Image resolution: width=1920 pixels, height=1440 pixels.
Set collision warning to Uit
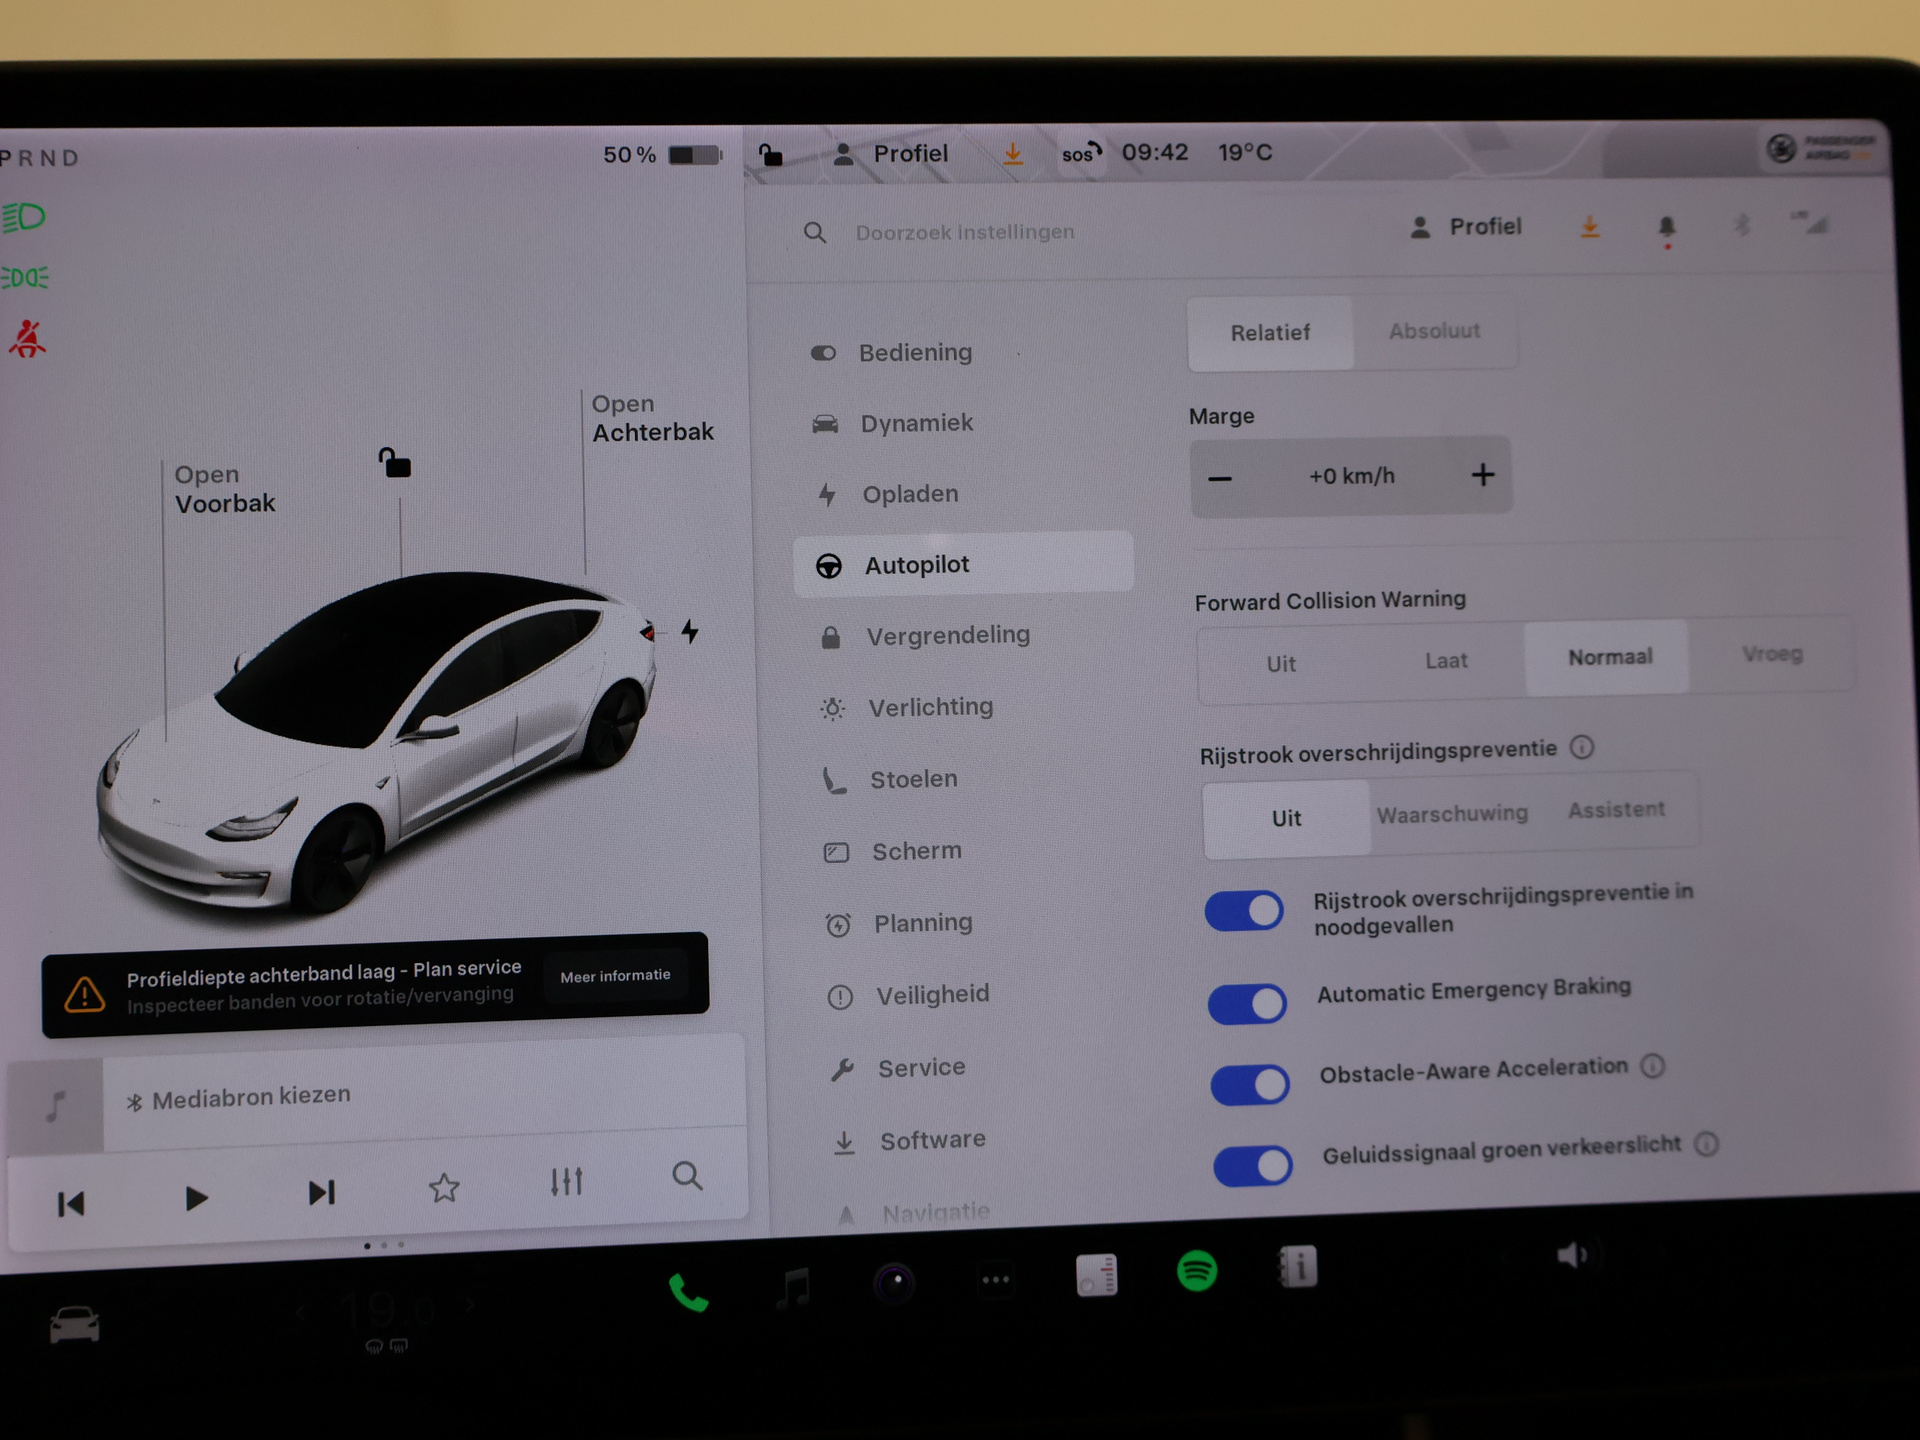click(x=1281, y=664)
